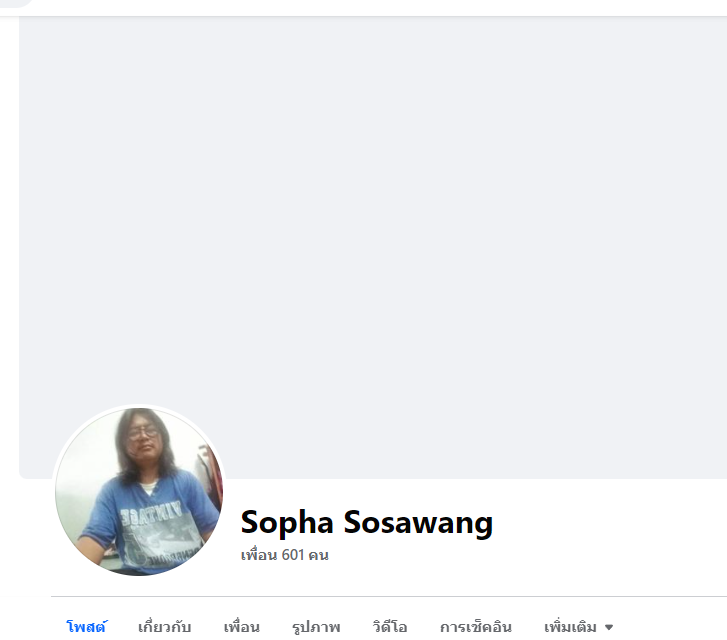Open the เกี่ยวกับ tab
The image size is (727, 640).
[x=165, y=627]
